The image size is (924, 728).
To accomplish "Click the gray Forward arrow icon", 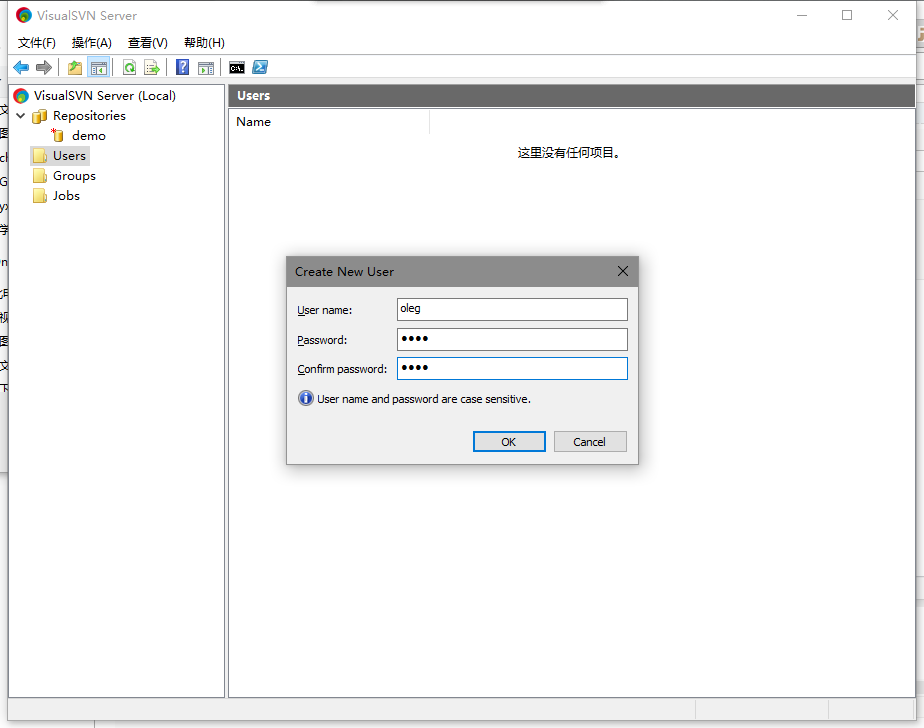I will click(44, 68).
